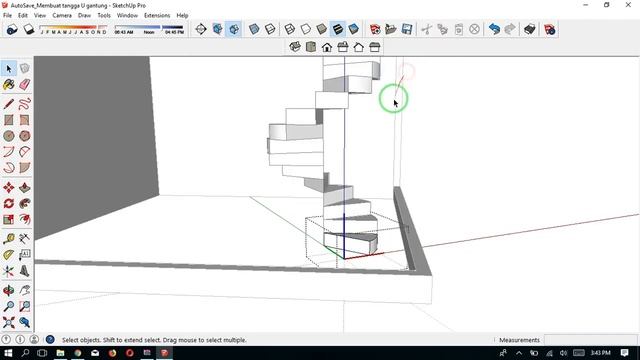This screenshot has width=640, height=360.
Task: Select the Follow Me tool
Action: (24, 203)
